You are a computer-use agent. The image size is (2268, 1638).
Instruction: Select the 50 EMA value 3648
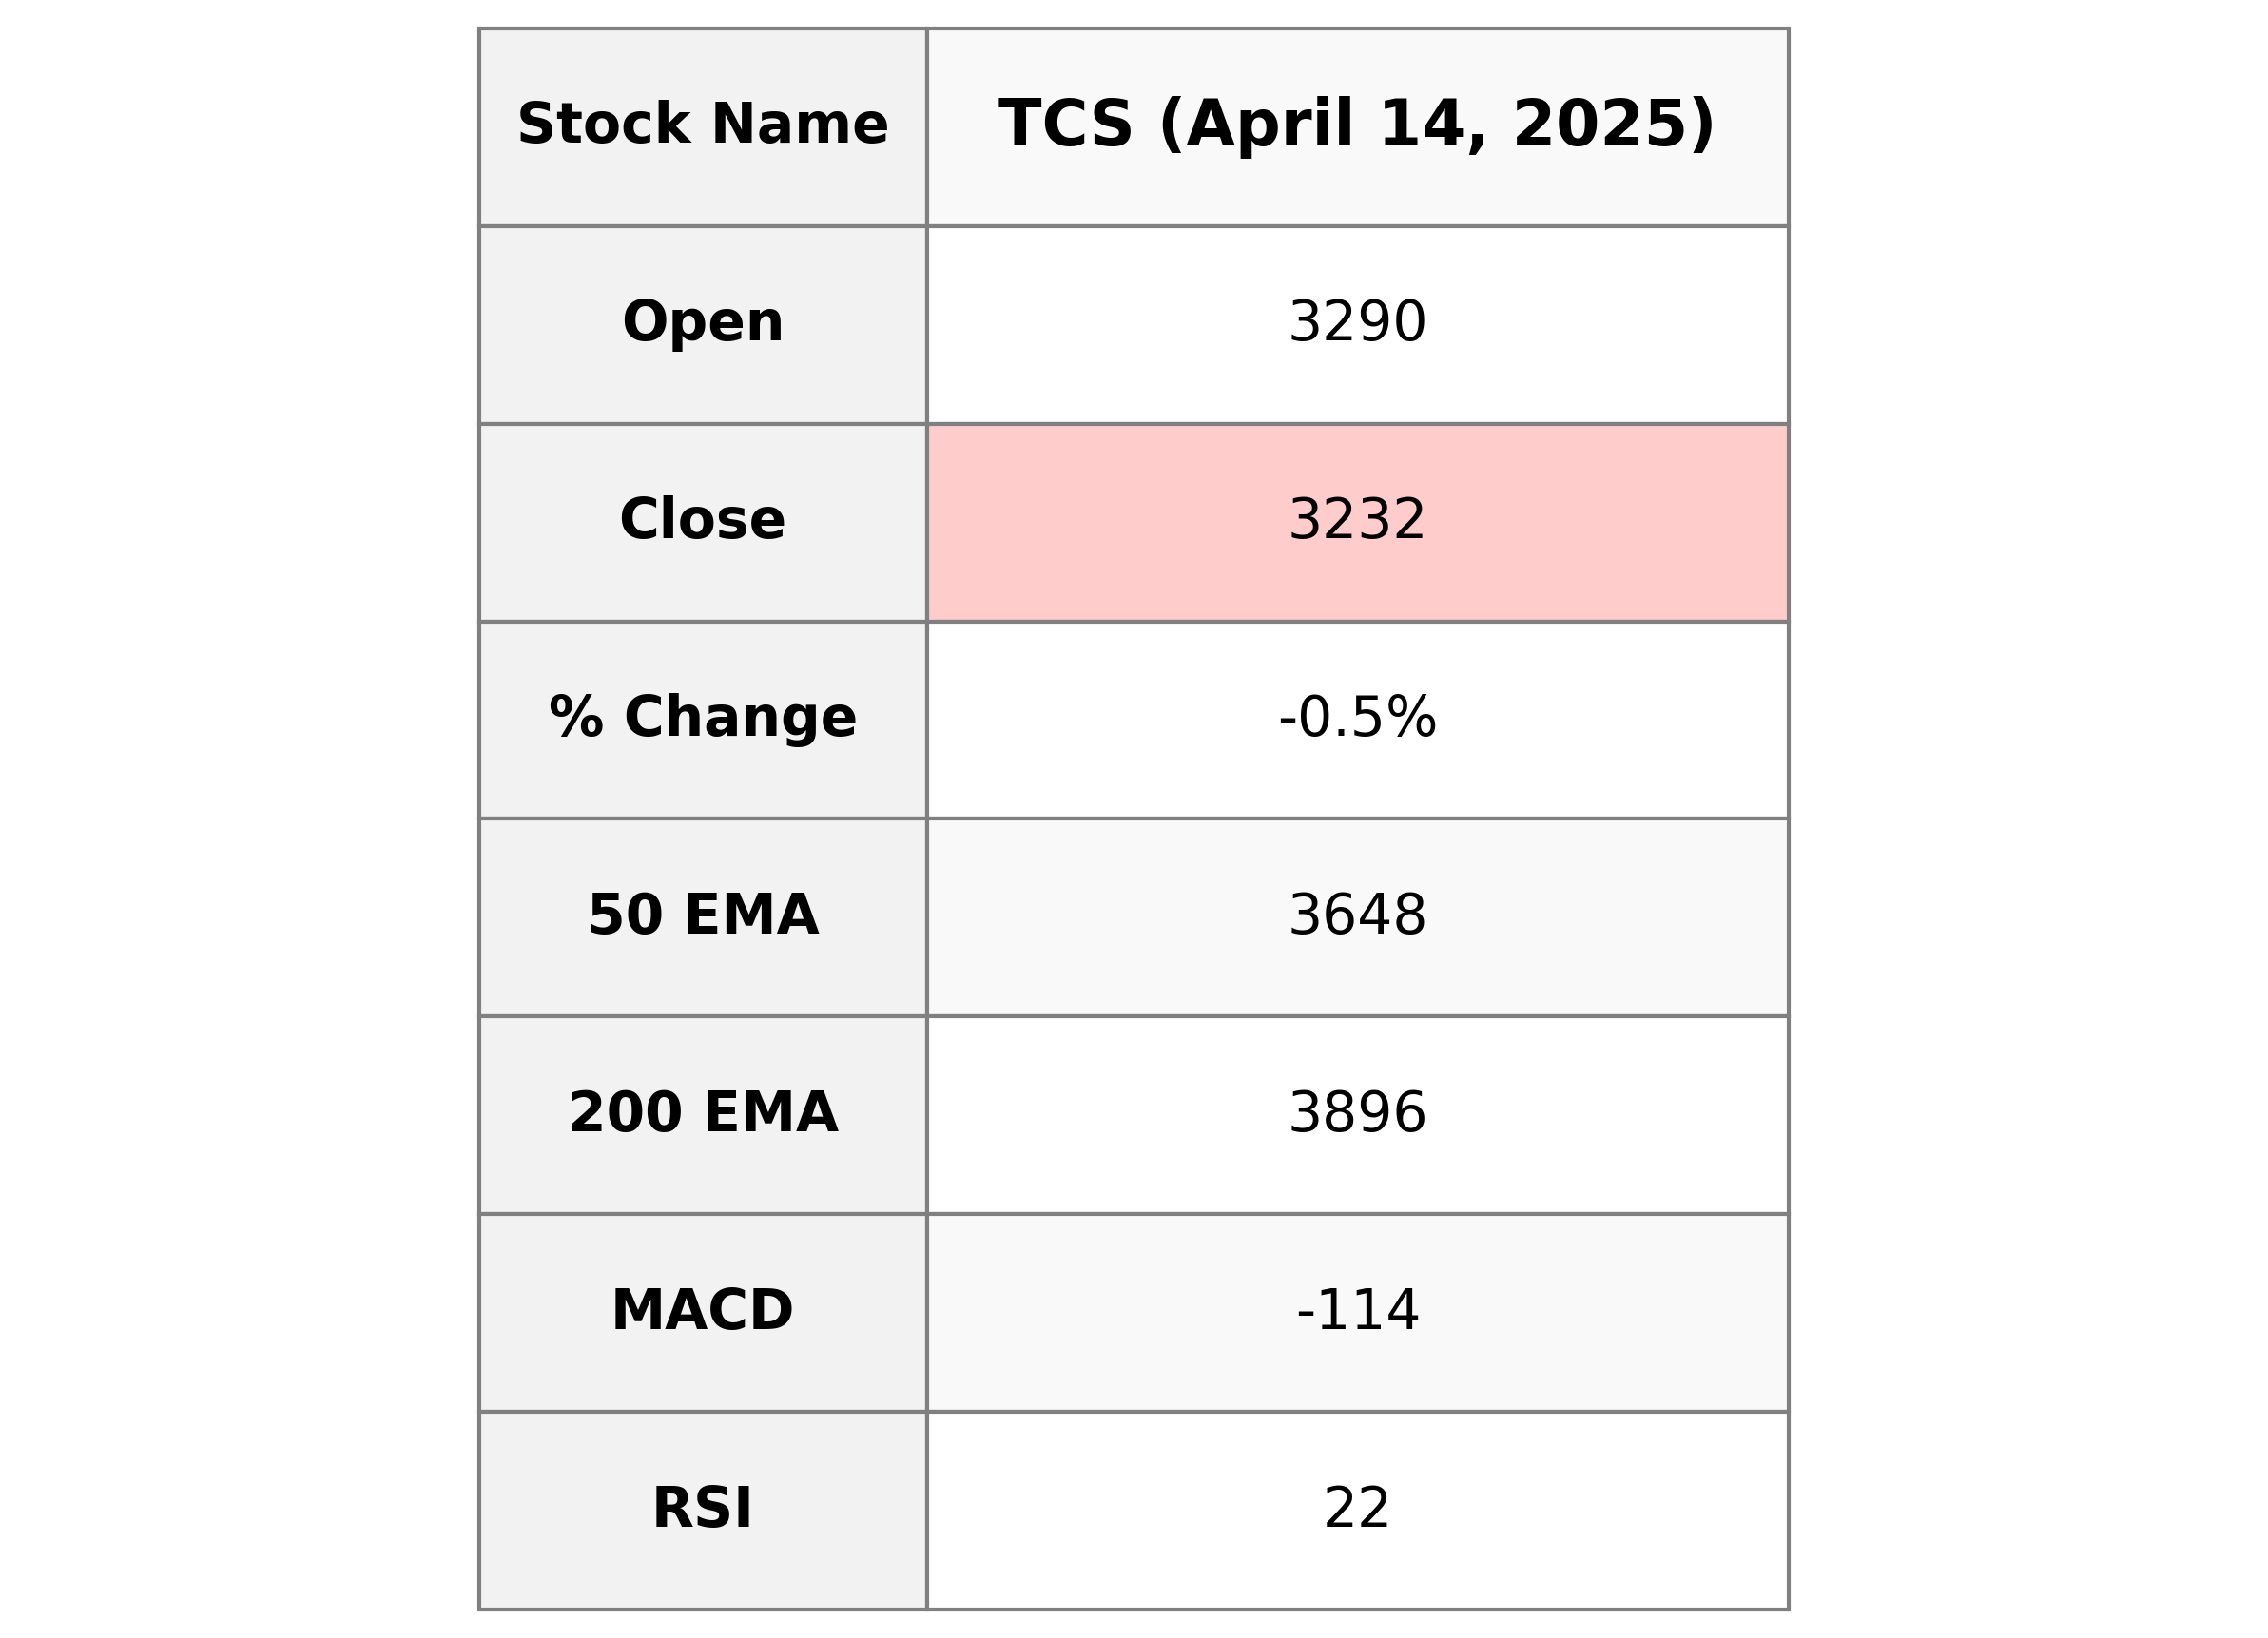(1356, 916)
